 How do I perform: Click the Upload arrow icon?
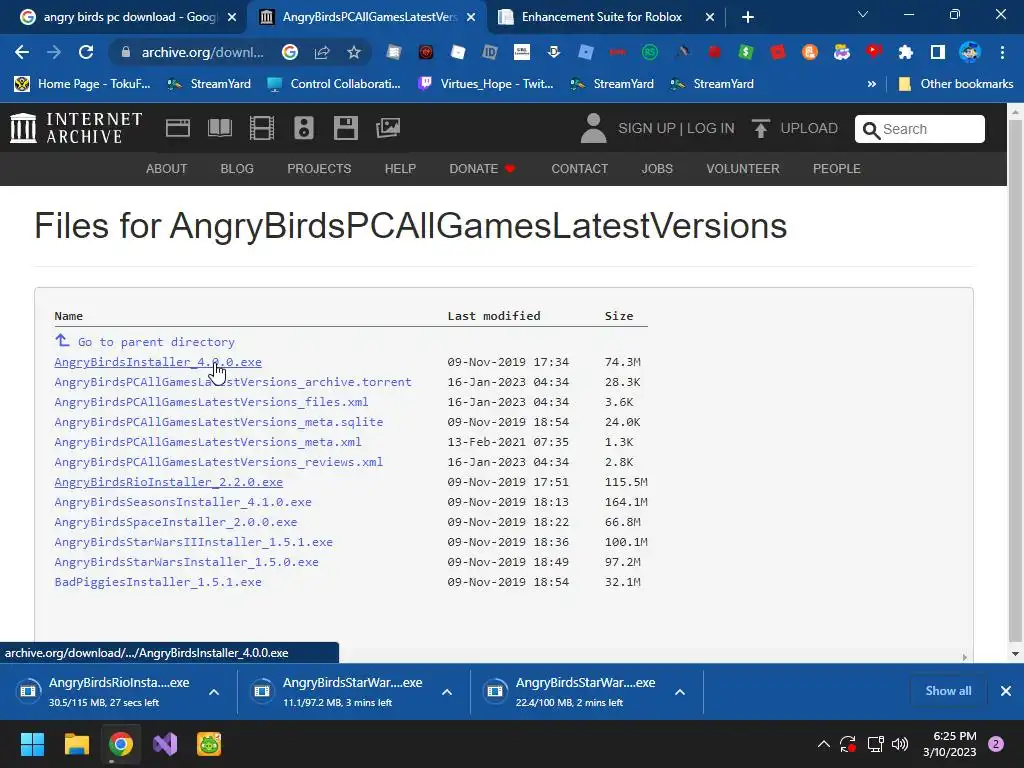click(760, 128)
